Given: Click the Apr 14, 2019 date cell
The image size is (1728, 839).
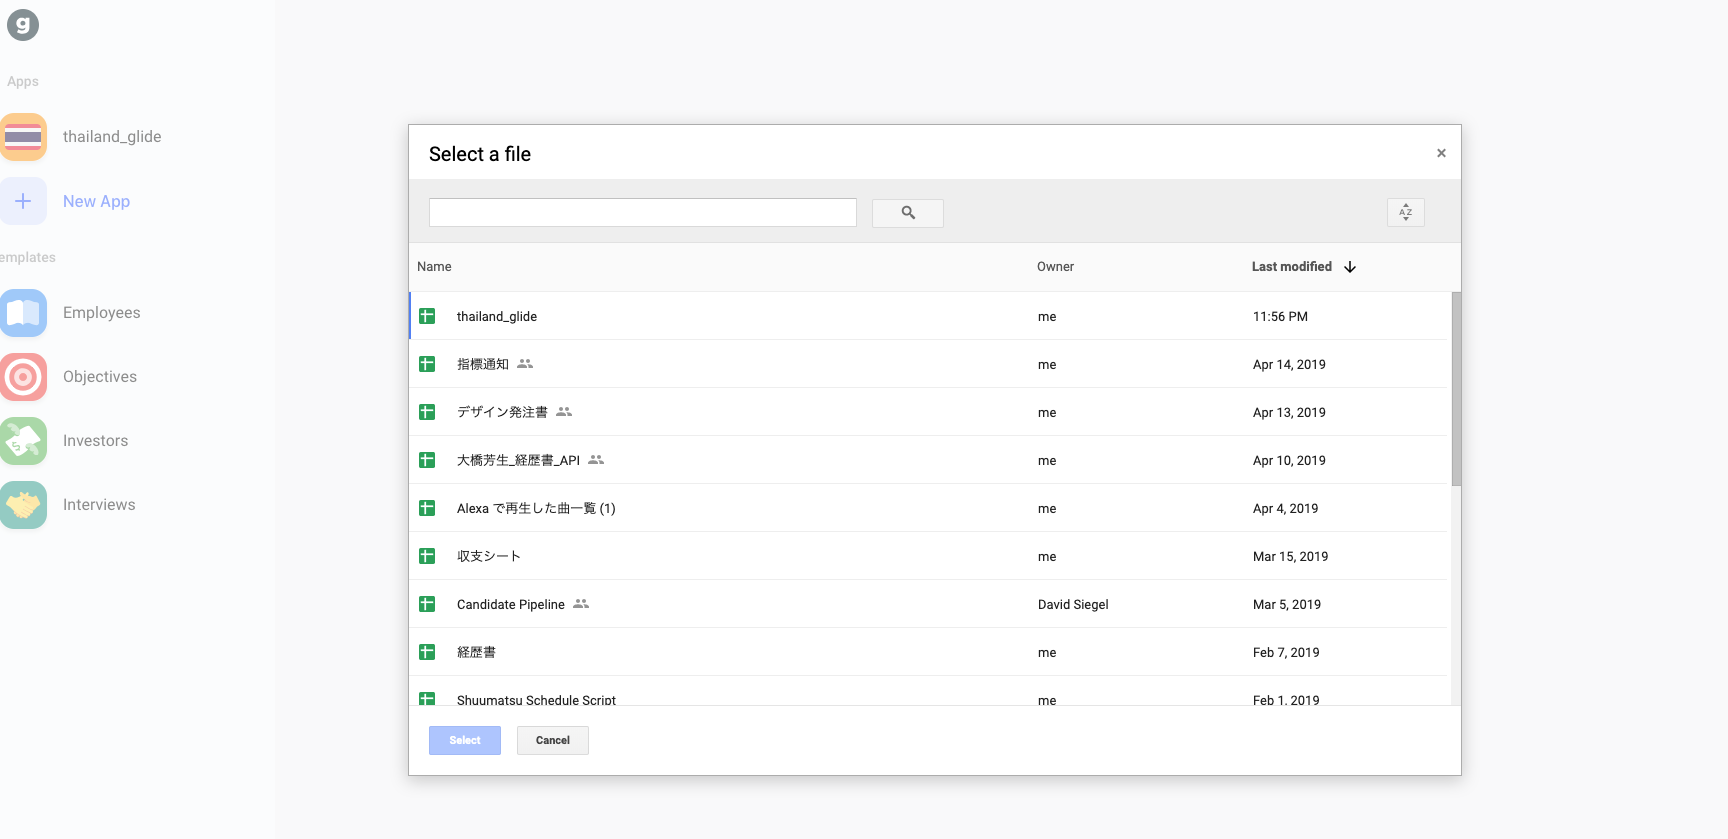Looking at the screenshot, I should point(1289,364).
